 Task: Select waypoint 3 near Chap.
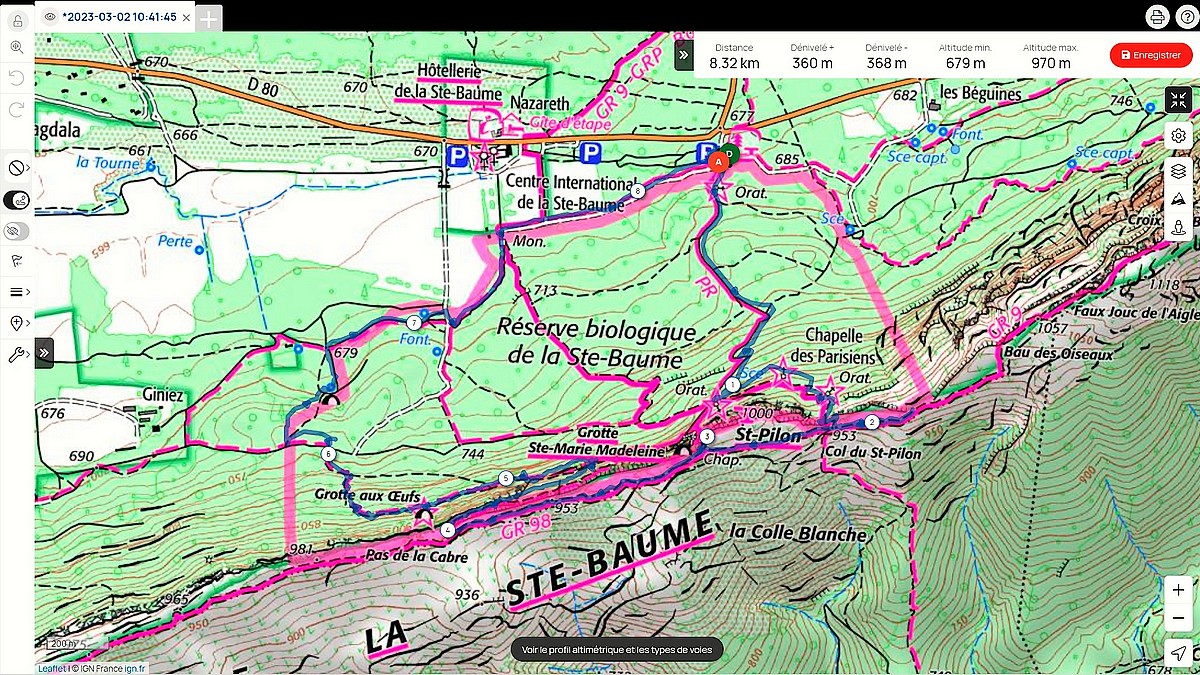(x=708, y=436)
